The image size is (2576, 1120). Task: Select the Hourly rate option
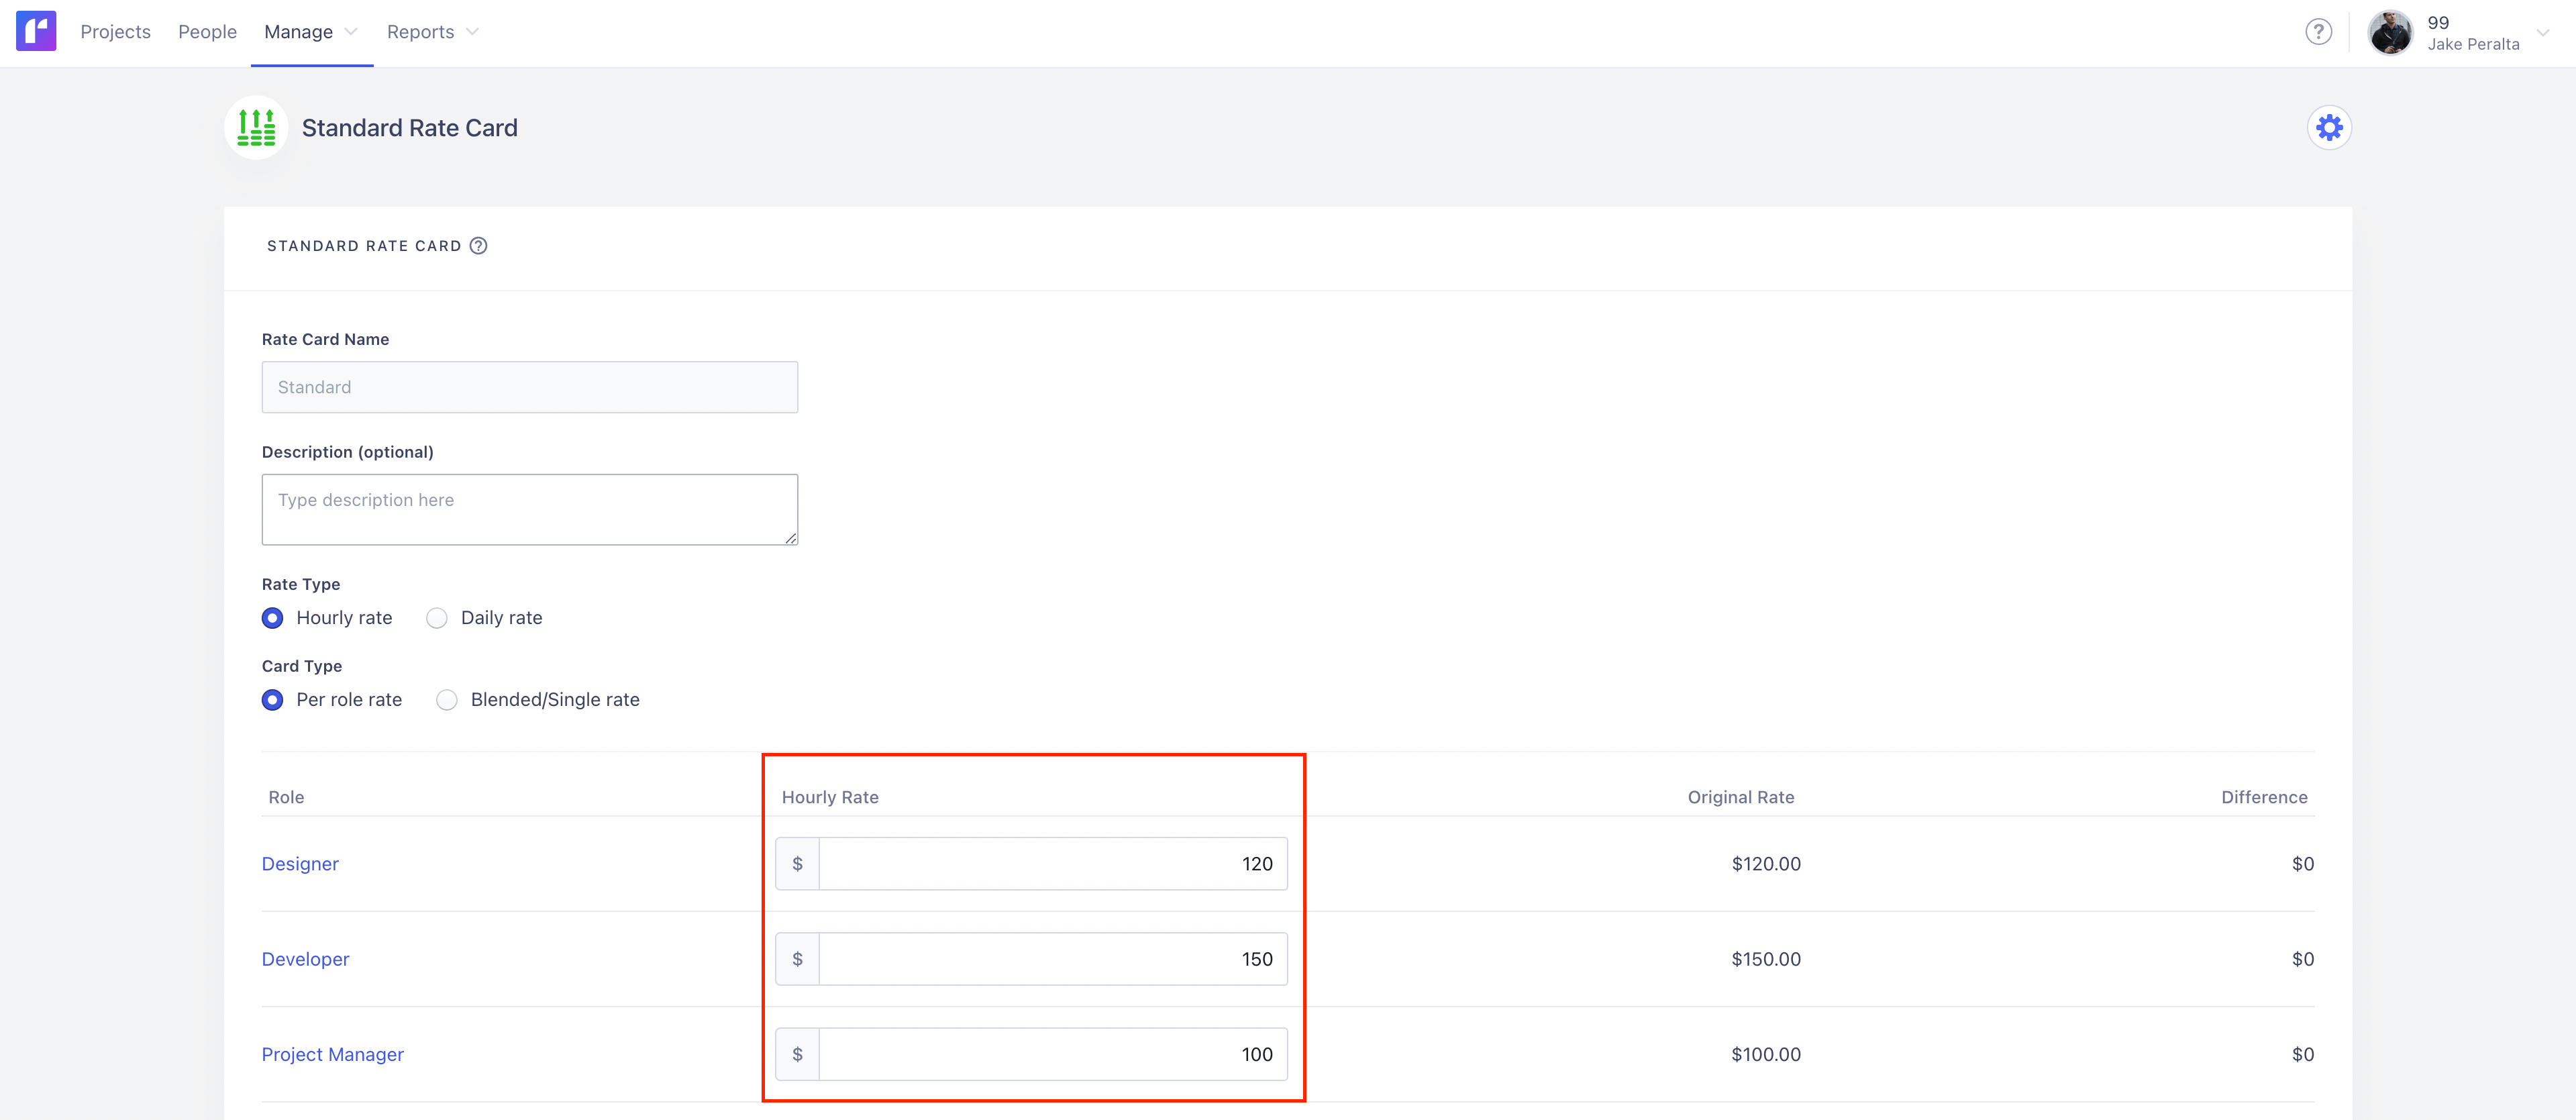[272, 618]
